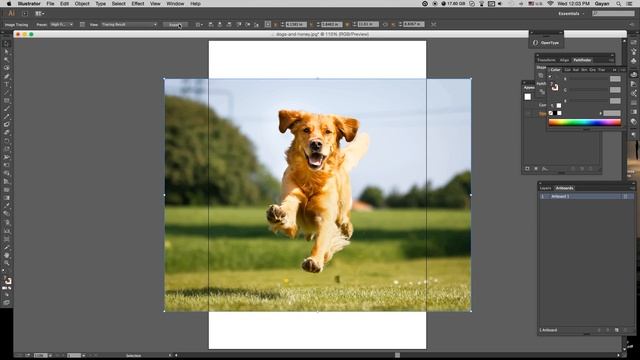Select the Selection tool arrow
The height and width of the screenshot is (360, 640).
(x=7, y=44)
